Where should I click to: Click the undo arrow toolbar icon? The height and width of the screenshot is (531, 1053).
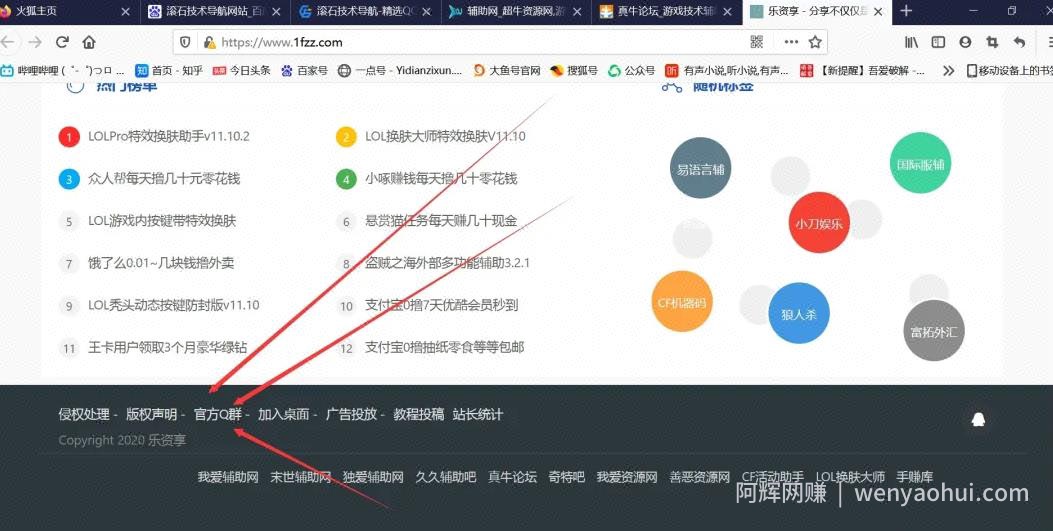click(x=1019, y=42)
